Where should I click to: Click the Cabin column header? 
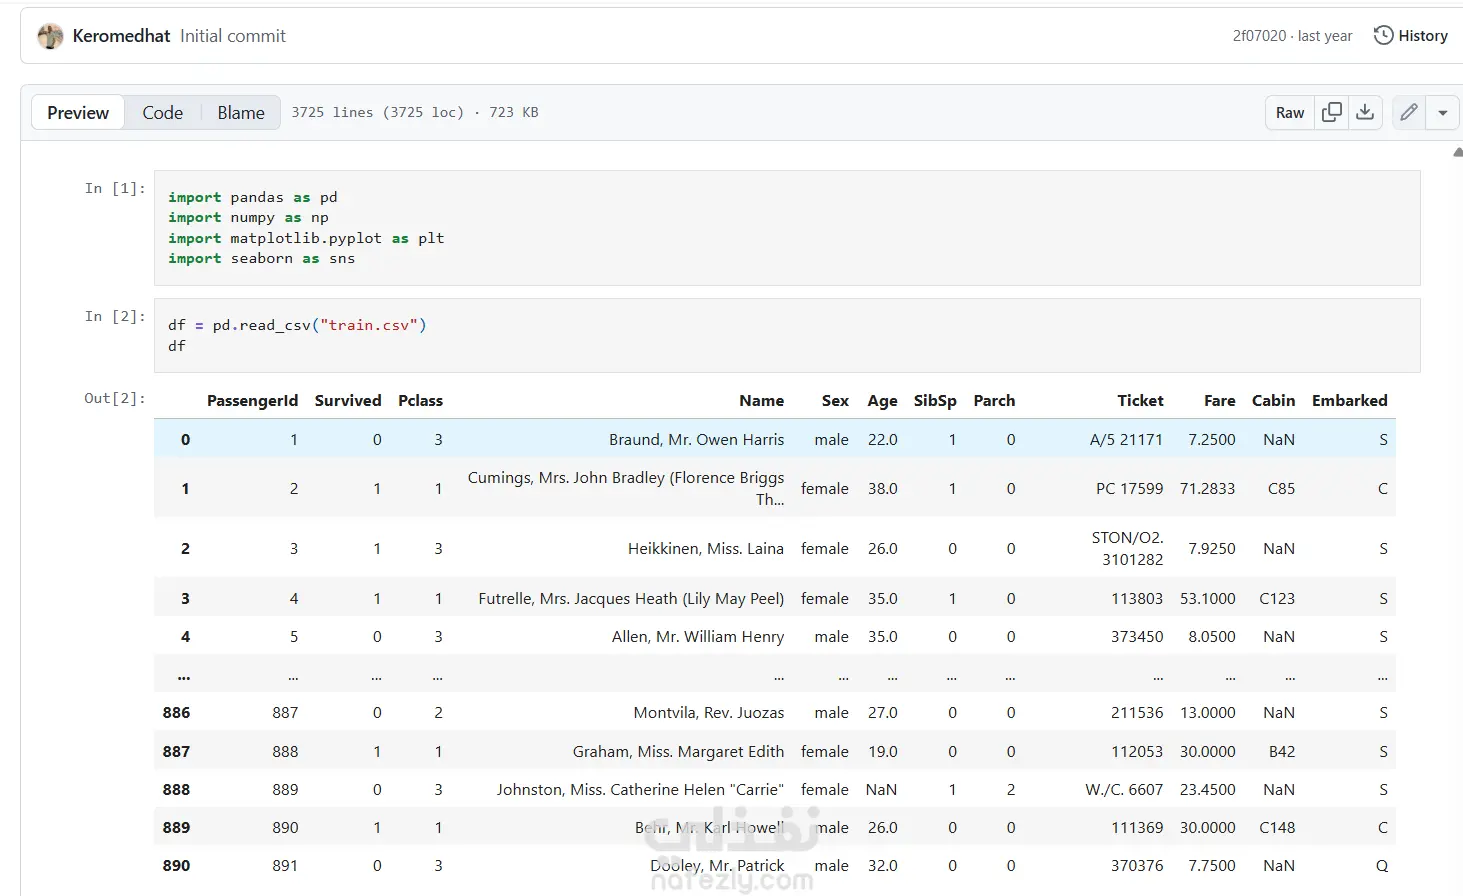[1273, 400]
